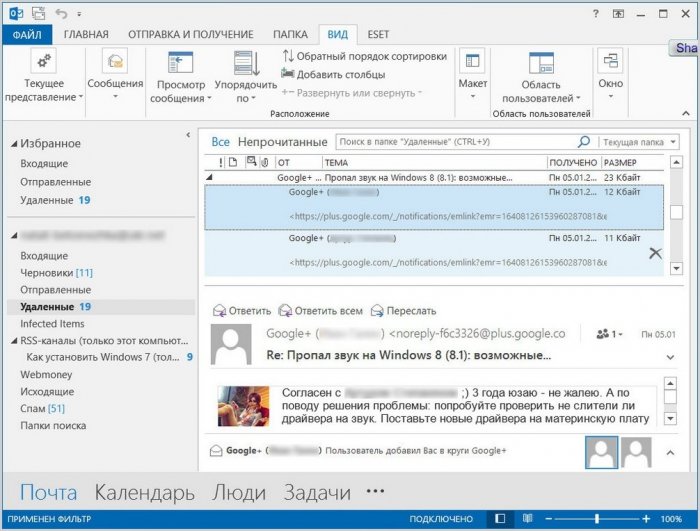
Task: Click the profile photo in message body
Action: tap(243, 406)
